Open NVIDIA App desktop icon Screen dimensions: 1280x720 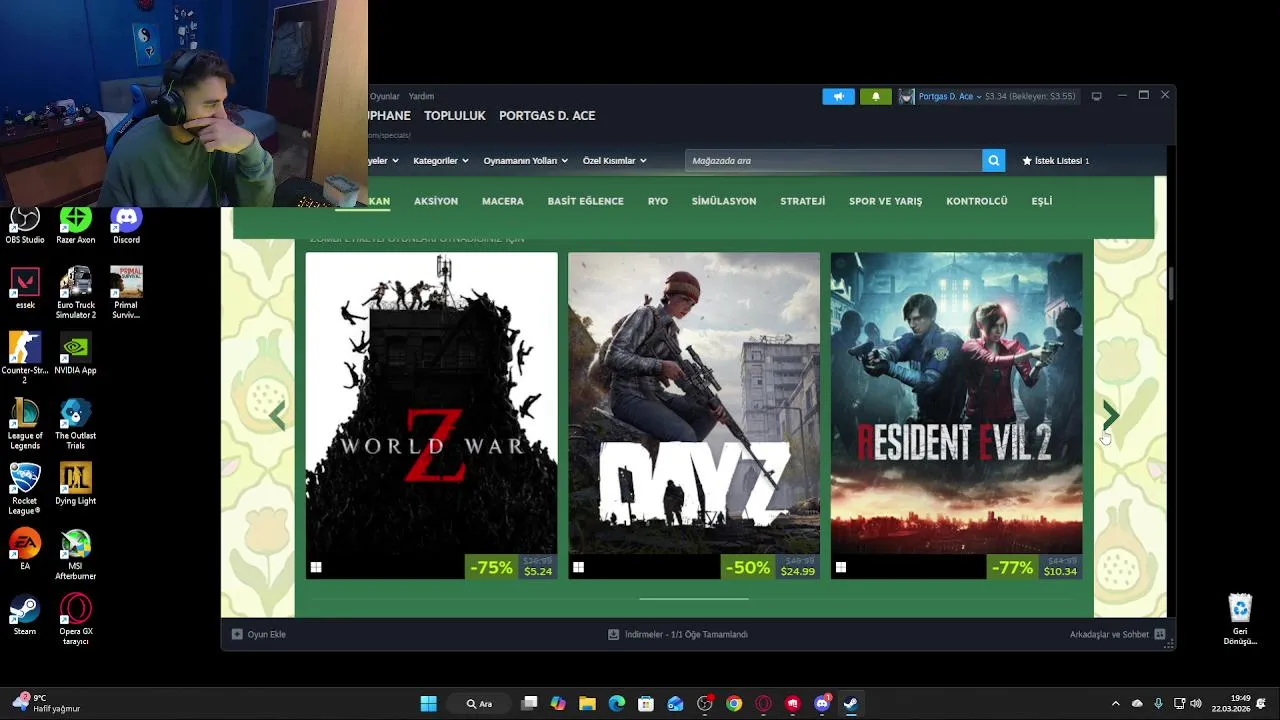(x=75, y=354)
